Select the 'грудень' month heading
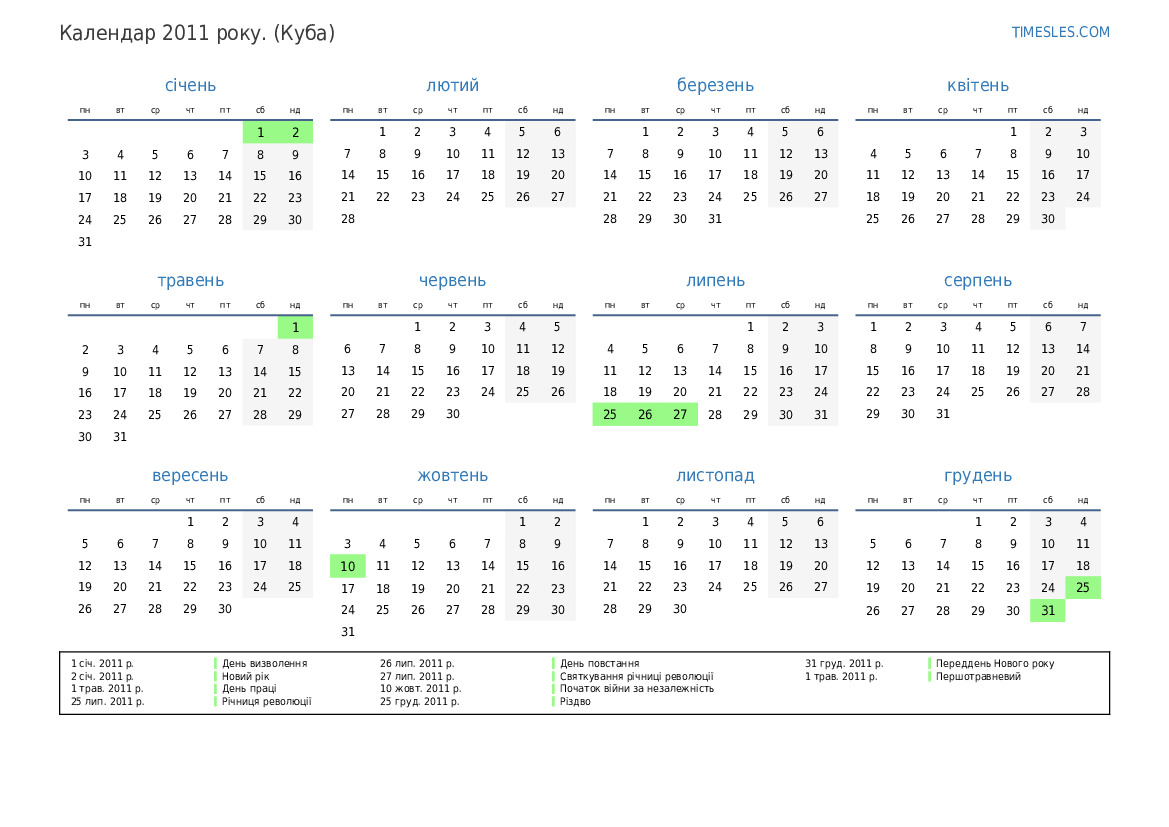1169x827 pixels. [x=977, y=476]
